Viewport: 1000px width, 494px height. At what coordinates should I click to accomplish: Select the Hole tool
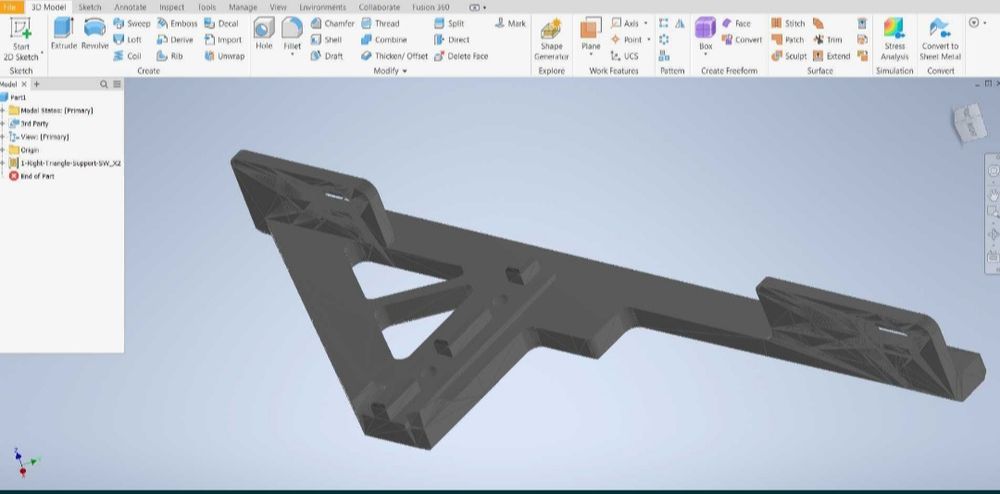(264, 34)
